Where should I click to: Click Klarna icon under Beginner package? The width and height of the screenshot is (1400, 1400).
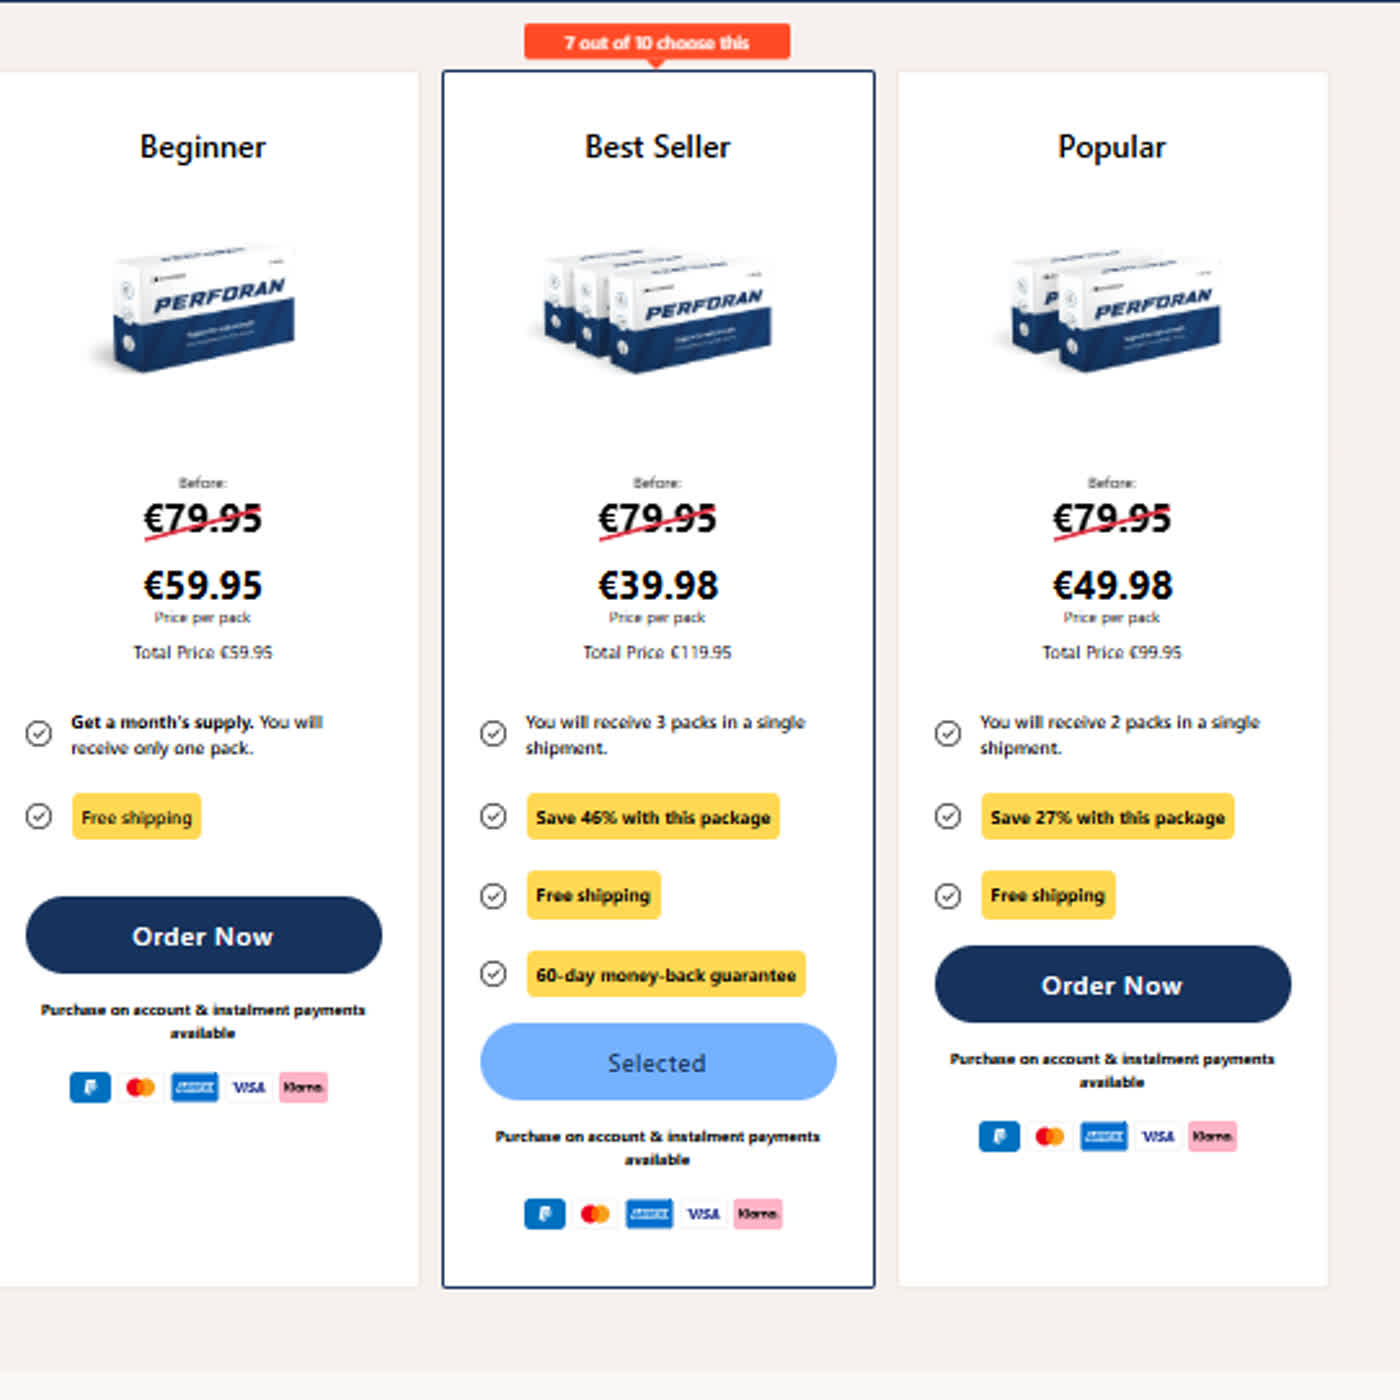point(303,1087)
